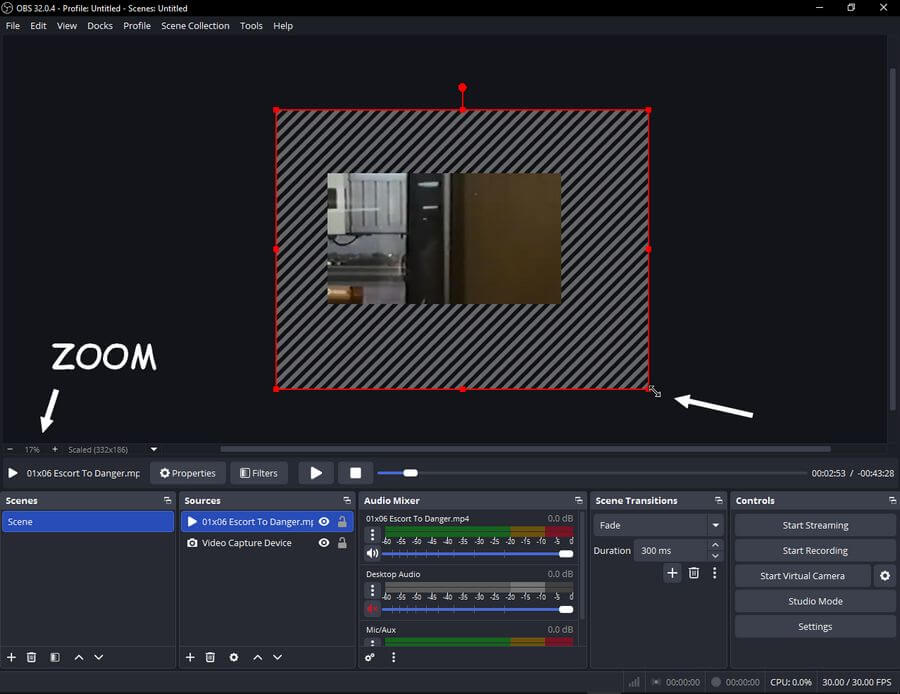Move the selected source down in Sources
The height and width of the screenshot is (694, 900).
click(278, 657)
